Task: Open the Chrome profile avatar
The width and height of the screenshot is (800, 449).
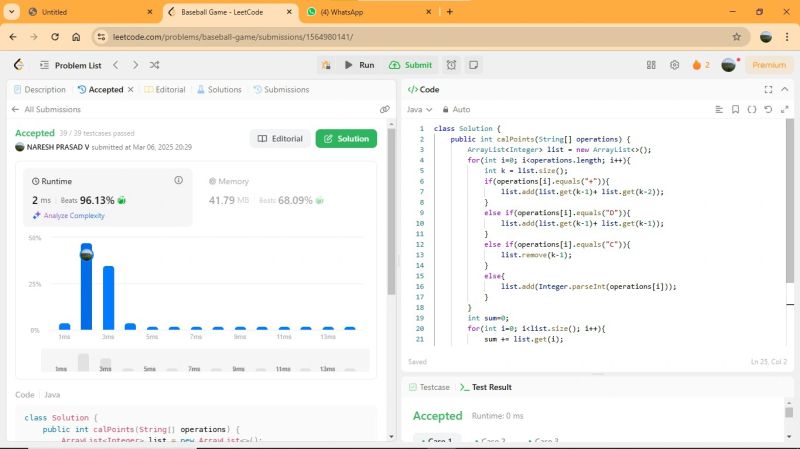Action: (x=766, y=37)
